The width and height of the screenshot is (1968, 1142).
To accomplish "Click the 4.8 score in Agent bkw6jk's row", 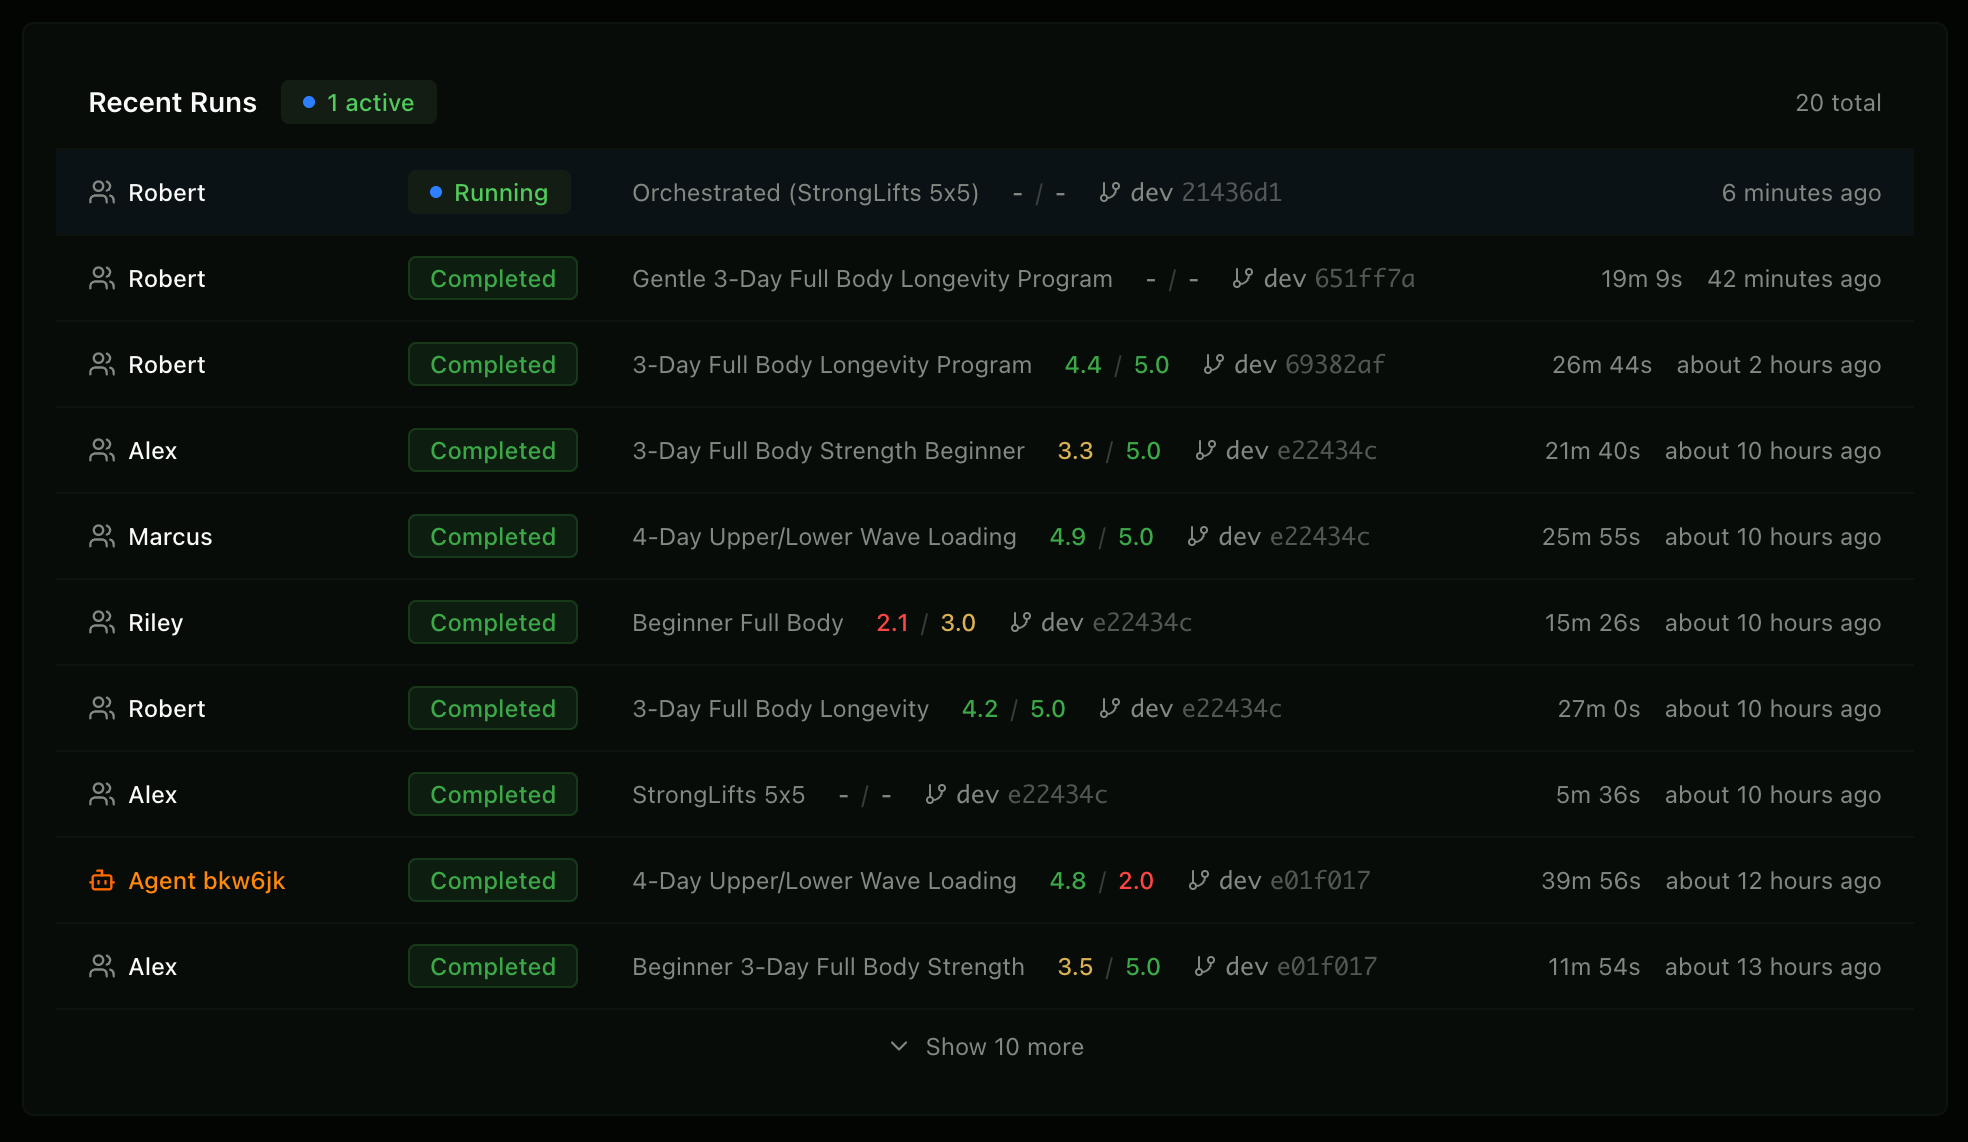I will click(x=1068, y=880).
